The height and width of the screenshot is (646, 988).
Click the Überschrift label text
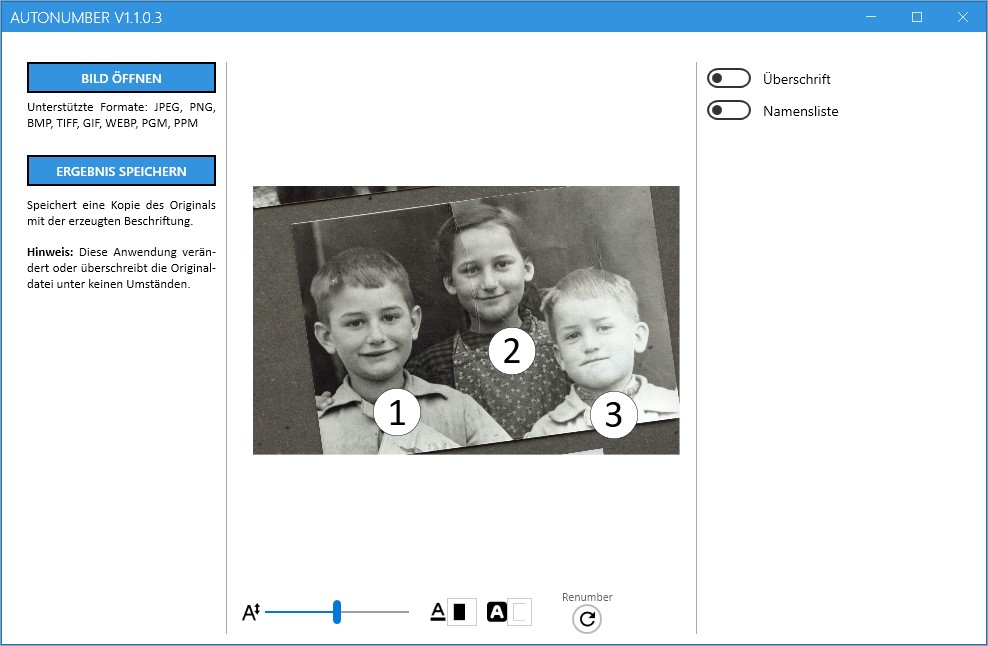pos(796,79)
